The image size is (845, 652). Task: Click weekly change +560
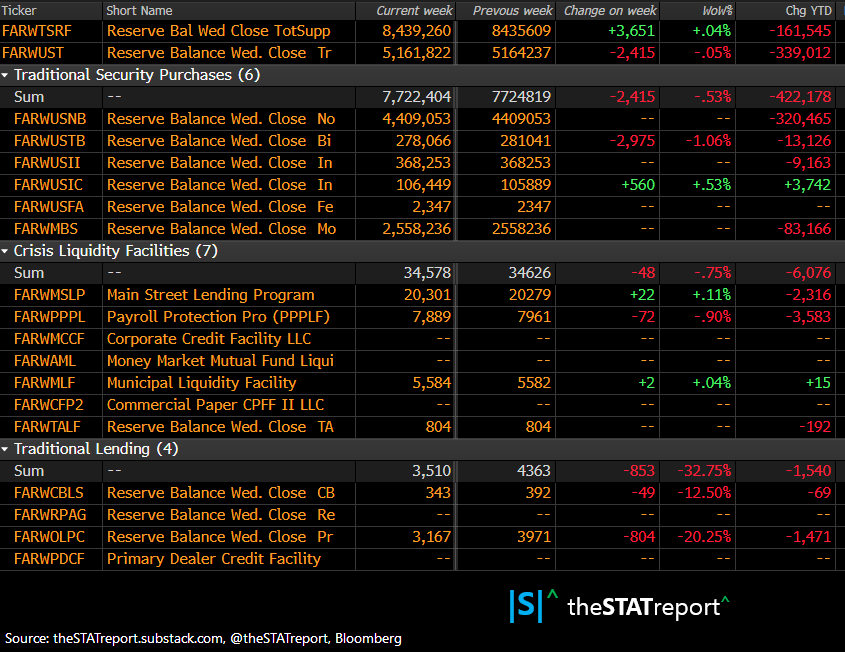pyautogui.click(x=638, y=185)
